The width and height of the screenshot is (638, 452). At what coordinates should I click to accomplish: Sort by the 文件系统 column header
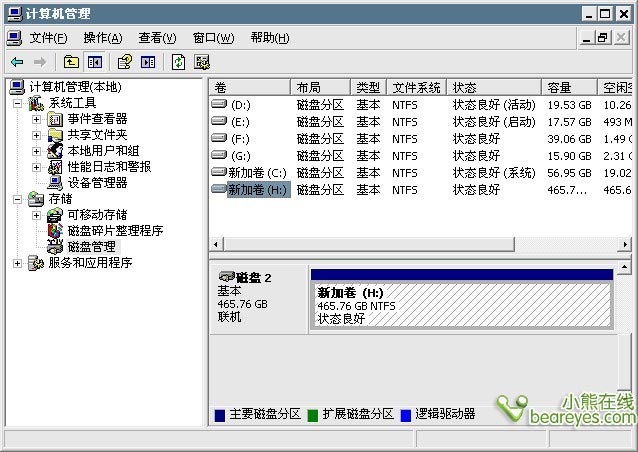tap(417, 87)
